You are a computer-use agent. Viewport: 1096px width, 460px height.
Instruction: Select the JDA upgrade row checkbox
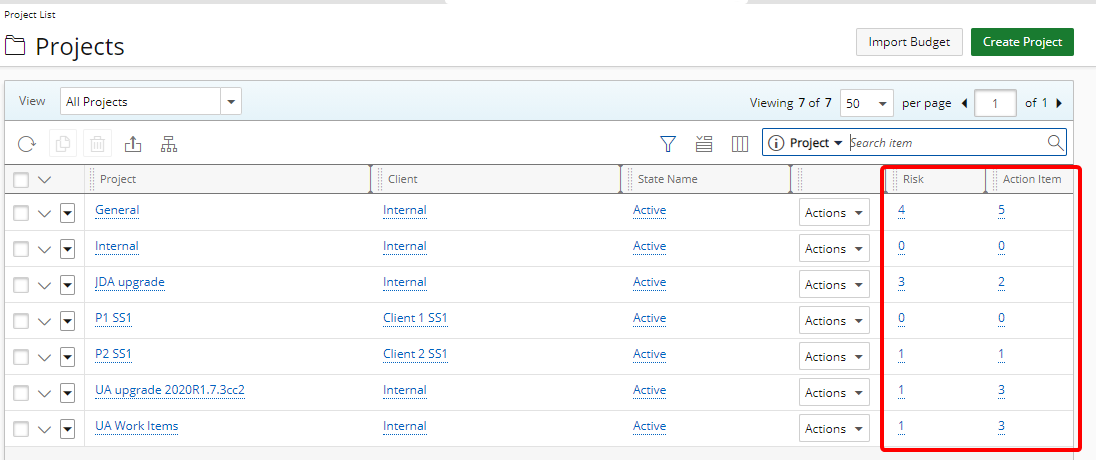[x=21, y=285]
